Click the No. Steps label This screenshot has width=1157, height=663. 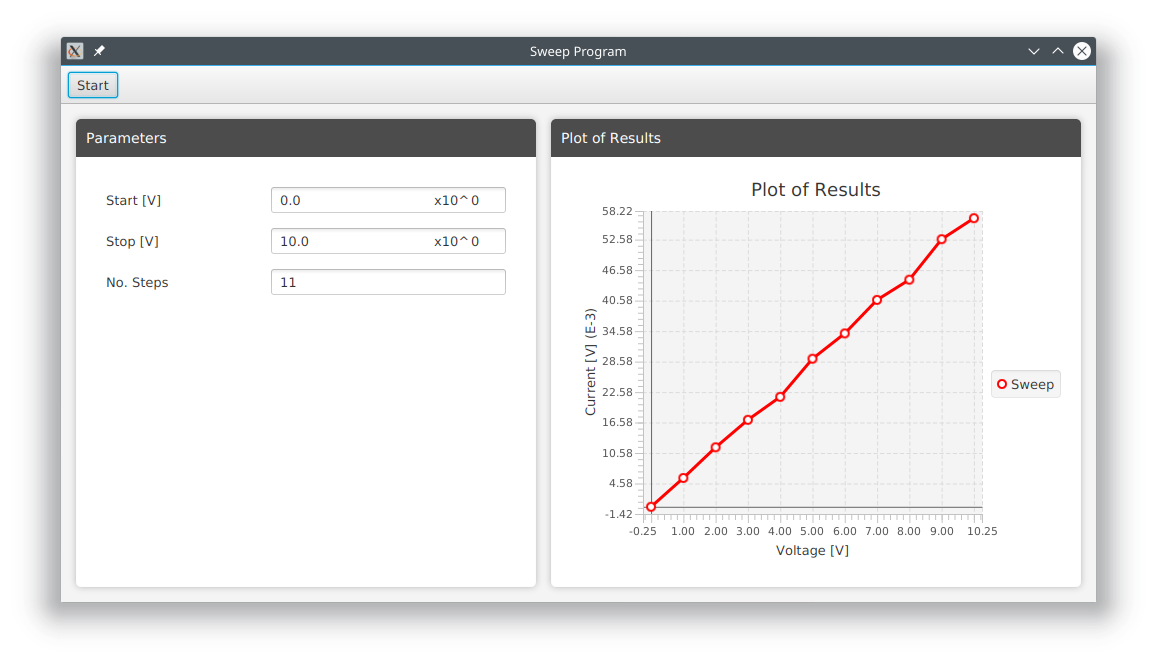pos(137,282)
